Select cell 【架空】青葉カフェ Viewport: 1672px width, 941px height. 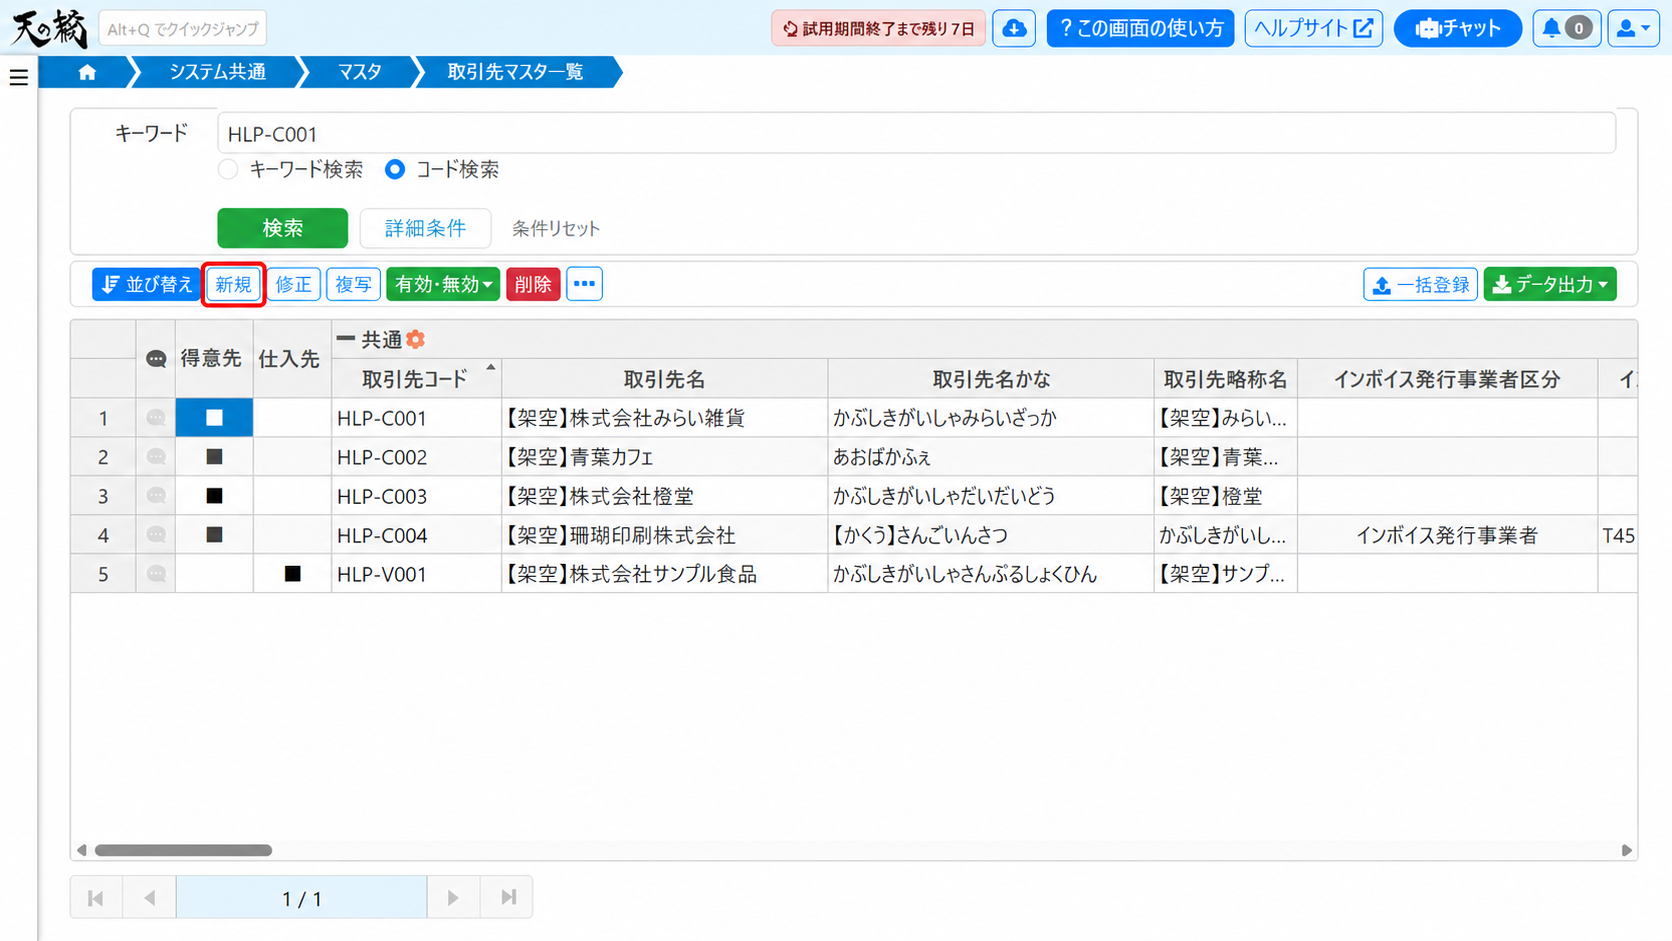pos(665,457)
